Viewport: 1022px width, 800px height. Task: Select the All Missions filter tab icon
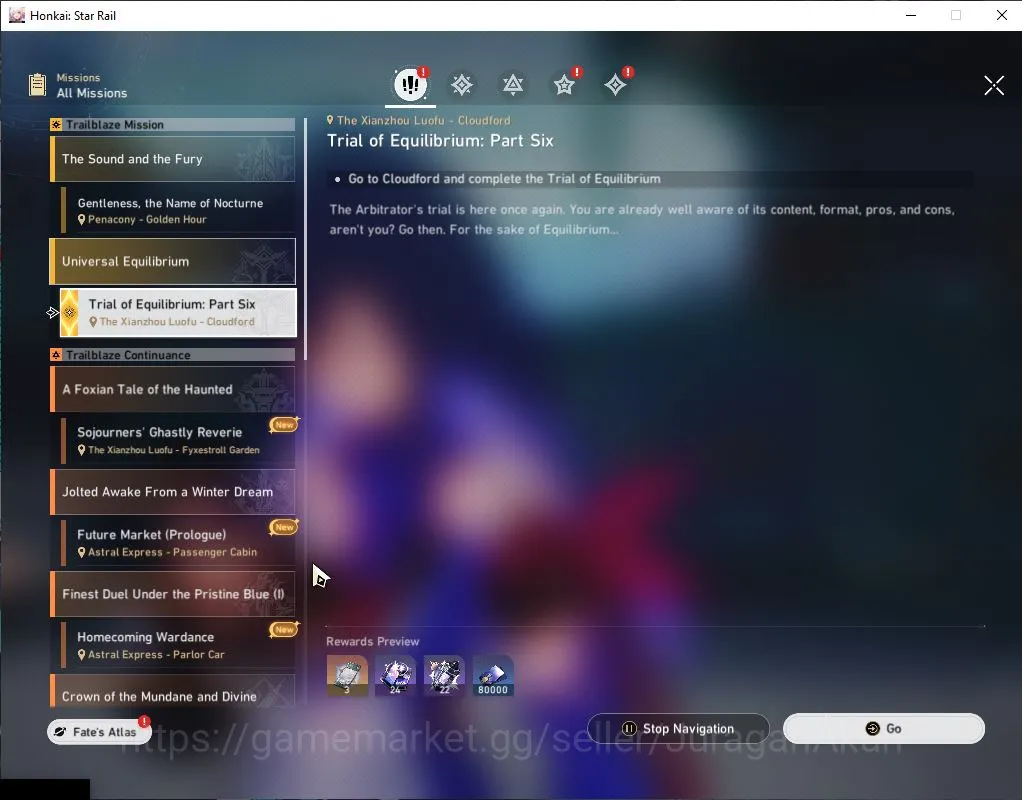click(410, 84)
